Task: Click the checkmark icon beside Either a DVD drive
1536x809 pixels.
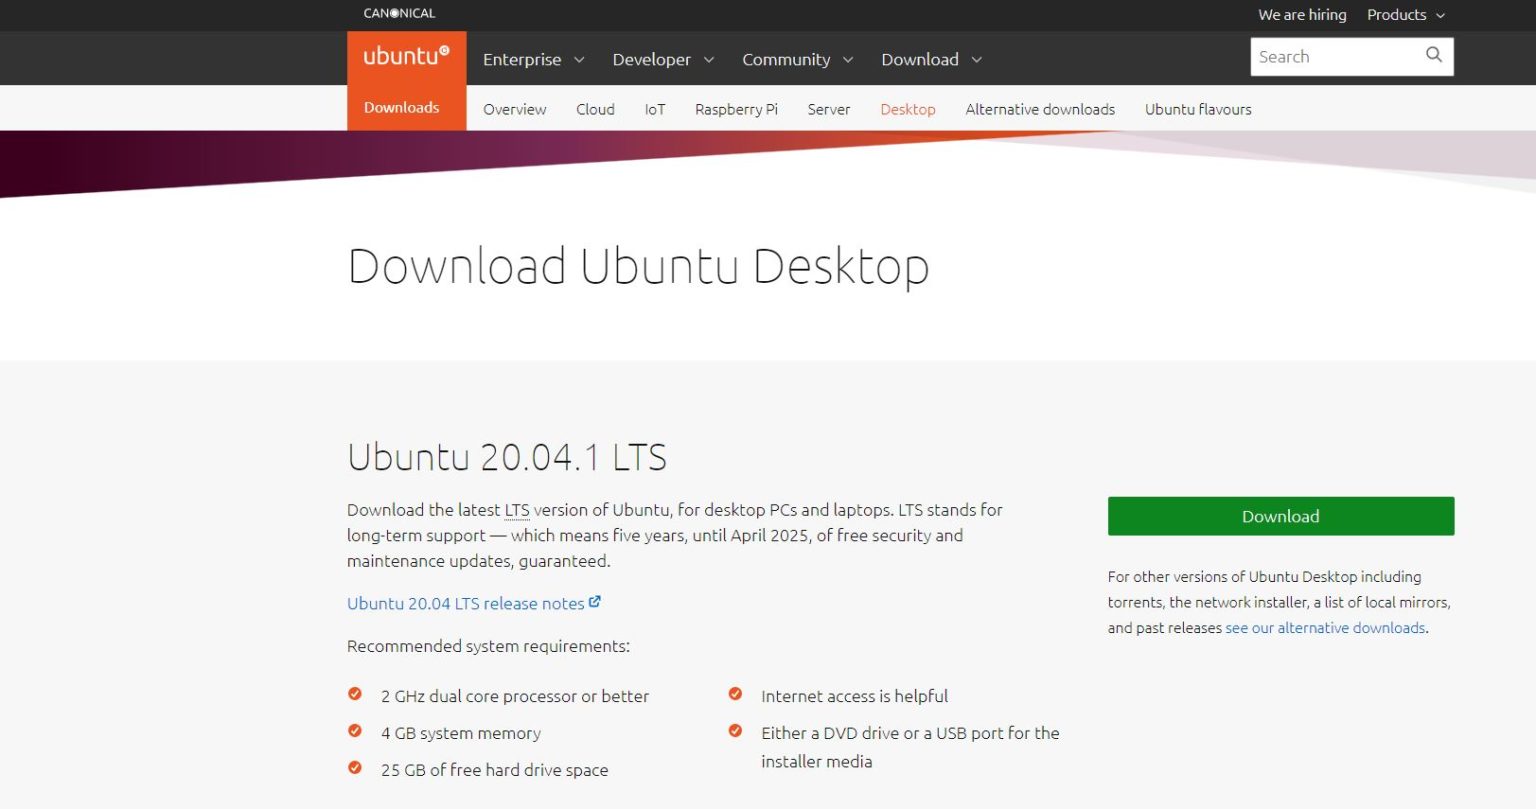Action: click(x=735, y=731)
